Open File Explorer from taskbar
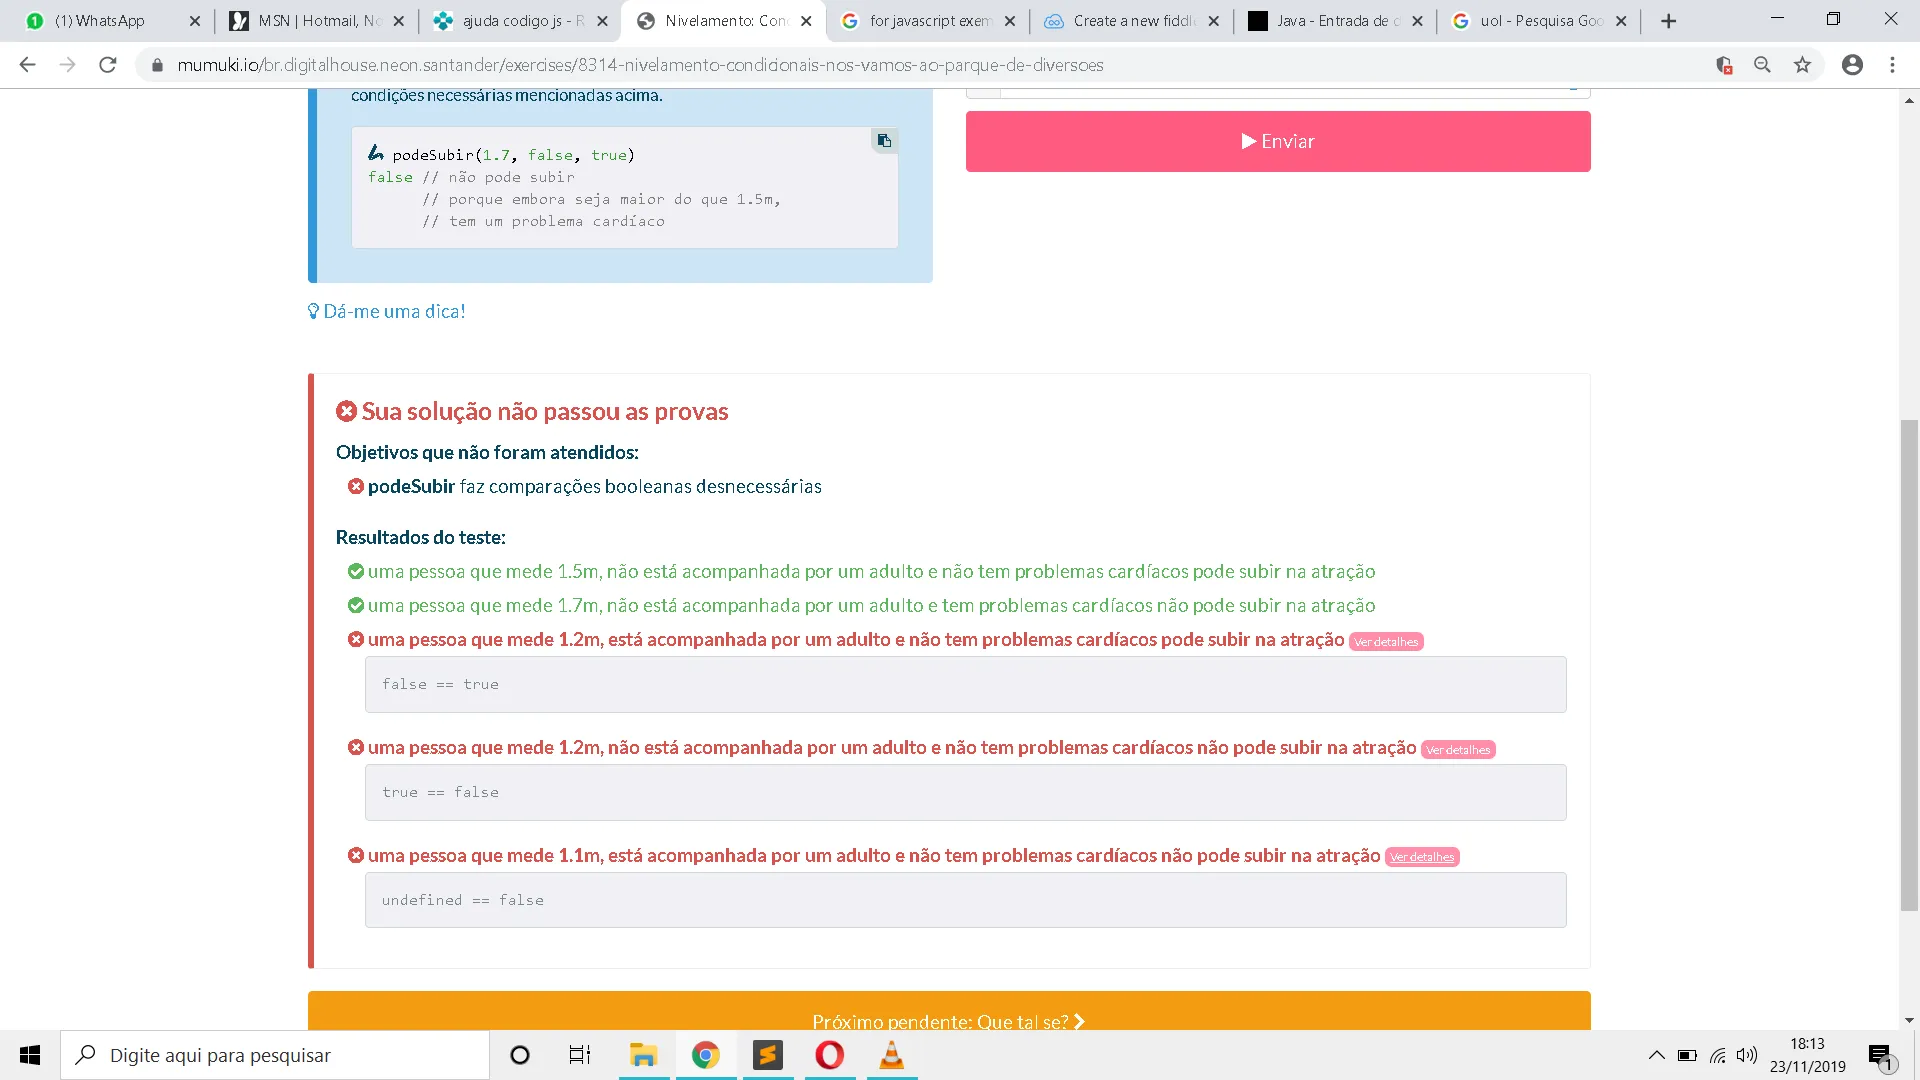Screen dimensions: 1920x1080 point(643,1055)
